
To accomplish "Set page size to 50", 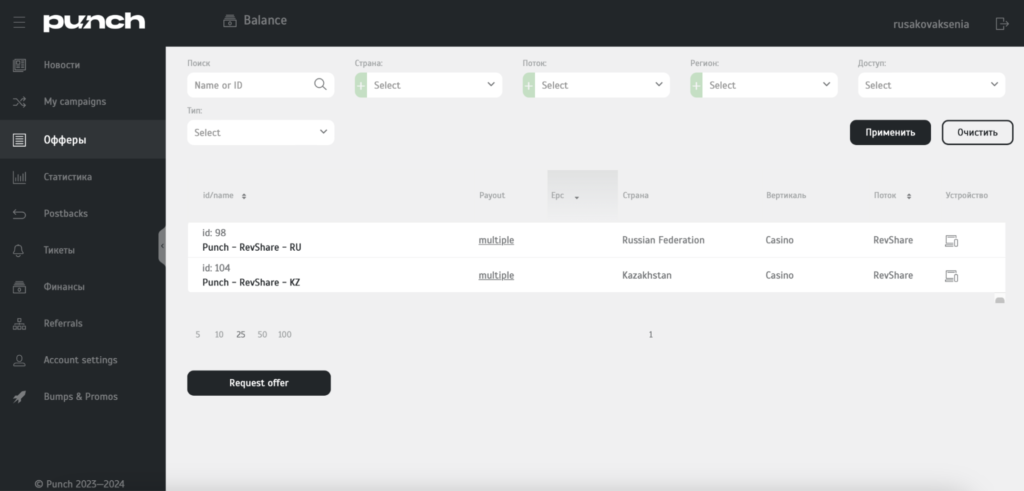I will coord(262,334).
